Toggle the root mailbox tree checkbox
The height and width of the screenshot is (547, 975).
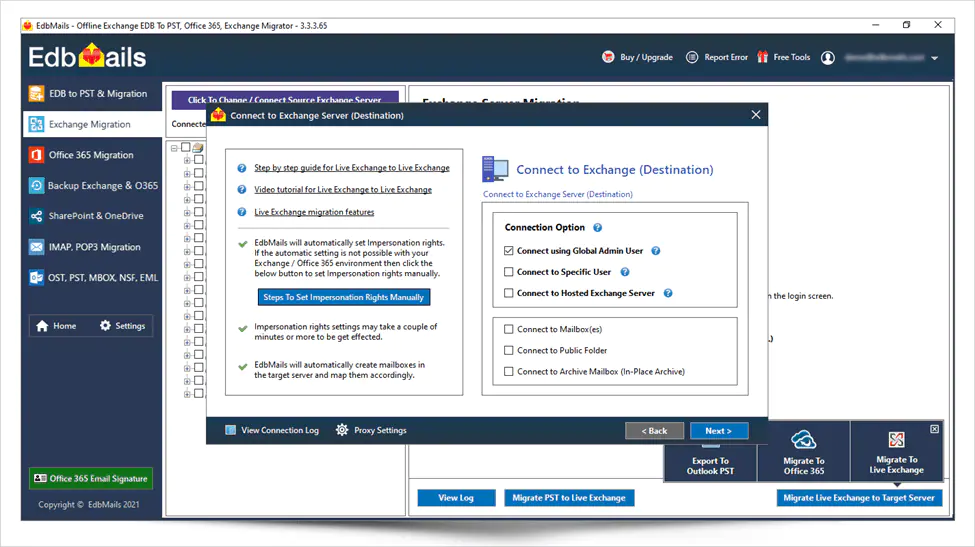186,148
